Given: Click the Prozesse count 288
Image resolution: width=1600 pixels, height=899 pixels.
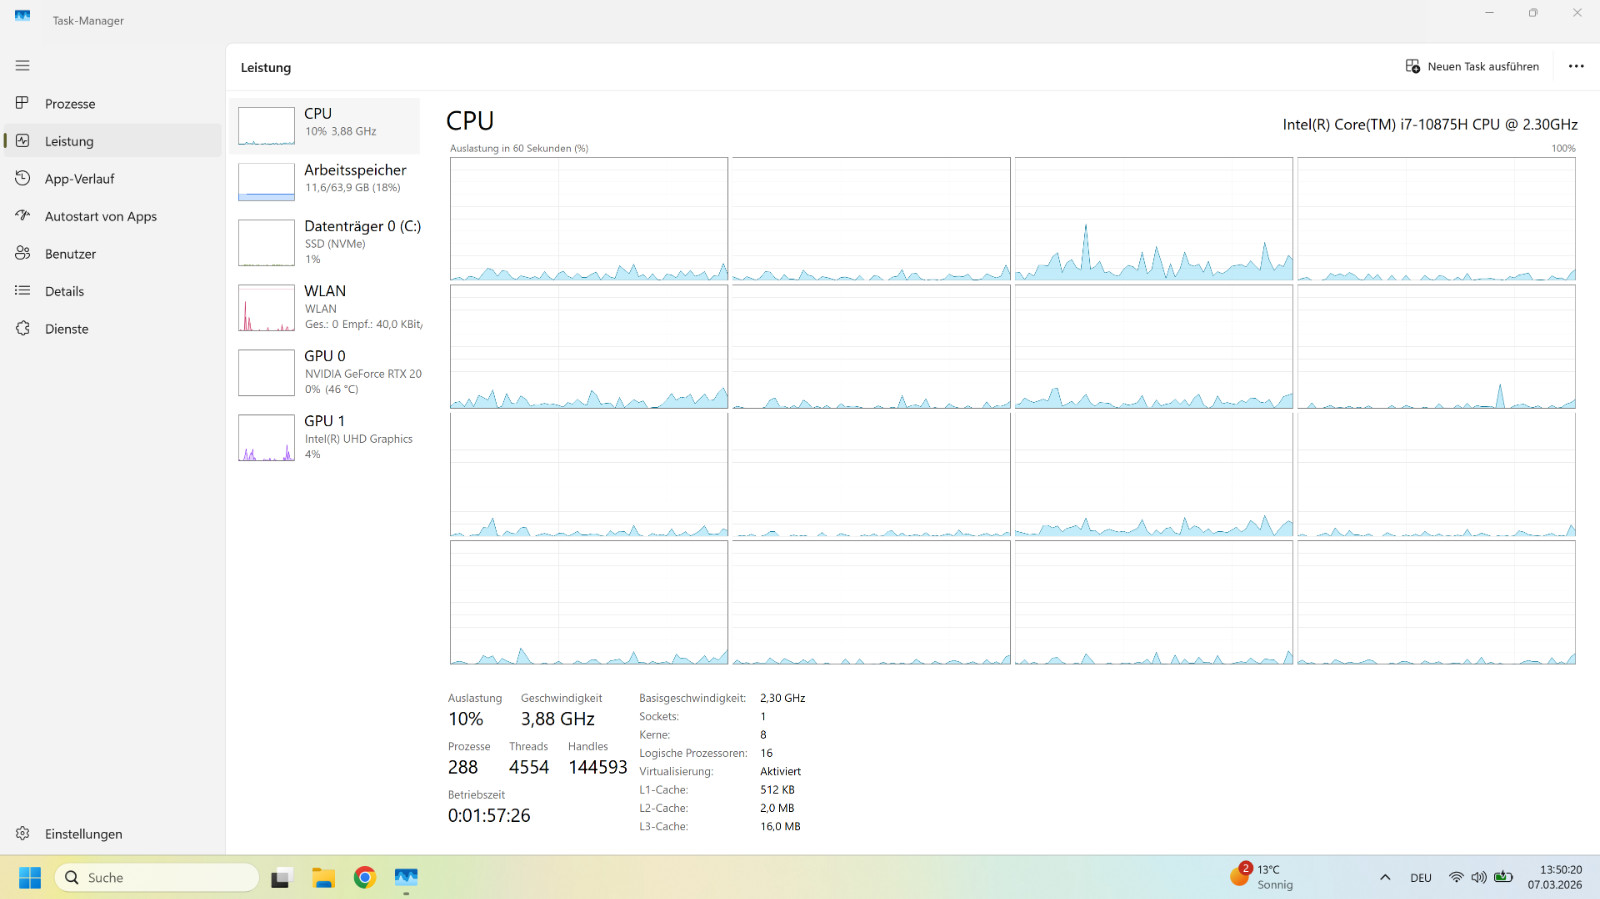Looking at the screenshot, I should point(463,767).
